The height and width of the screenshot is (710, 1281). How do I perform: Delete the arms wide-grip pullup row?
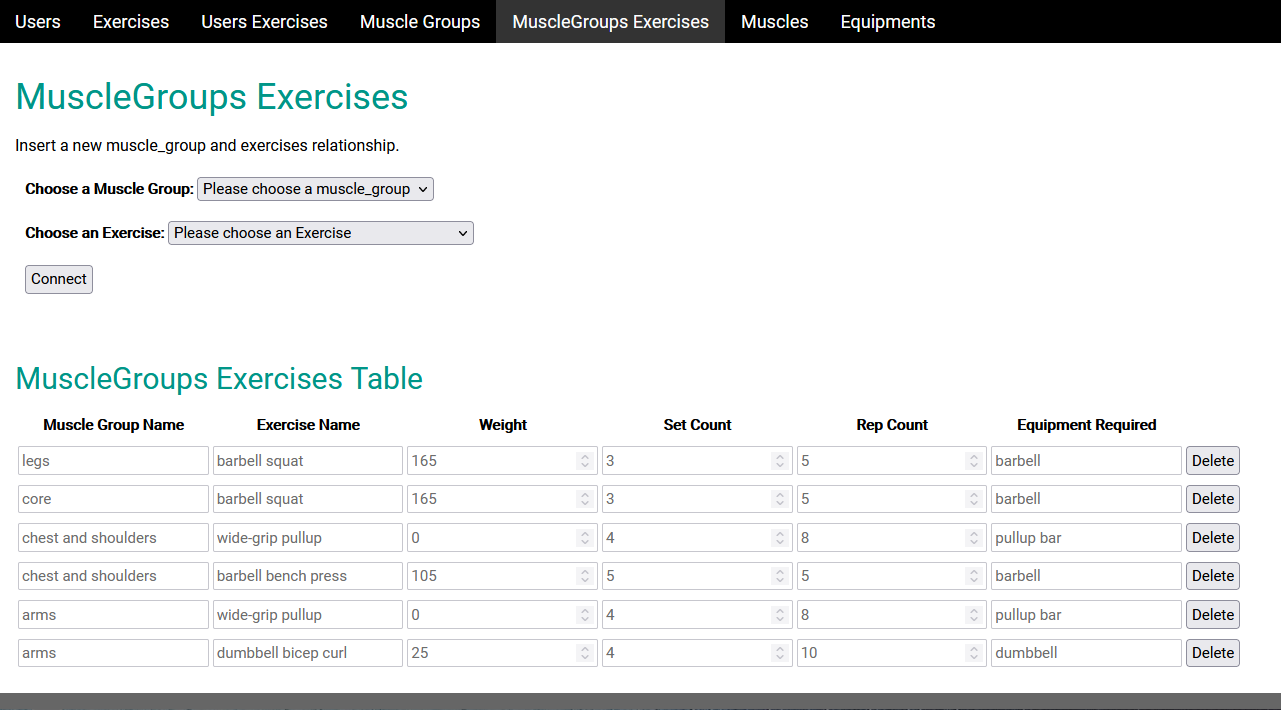(x=1213, y=615)
